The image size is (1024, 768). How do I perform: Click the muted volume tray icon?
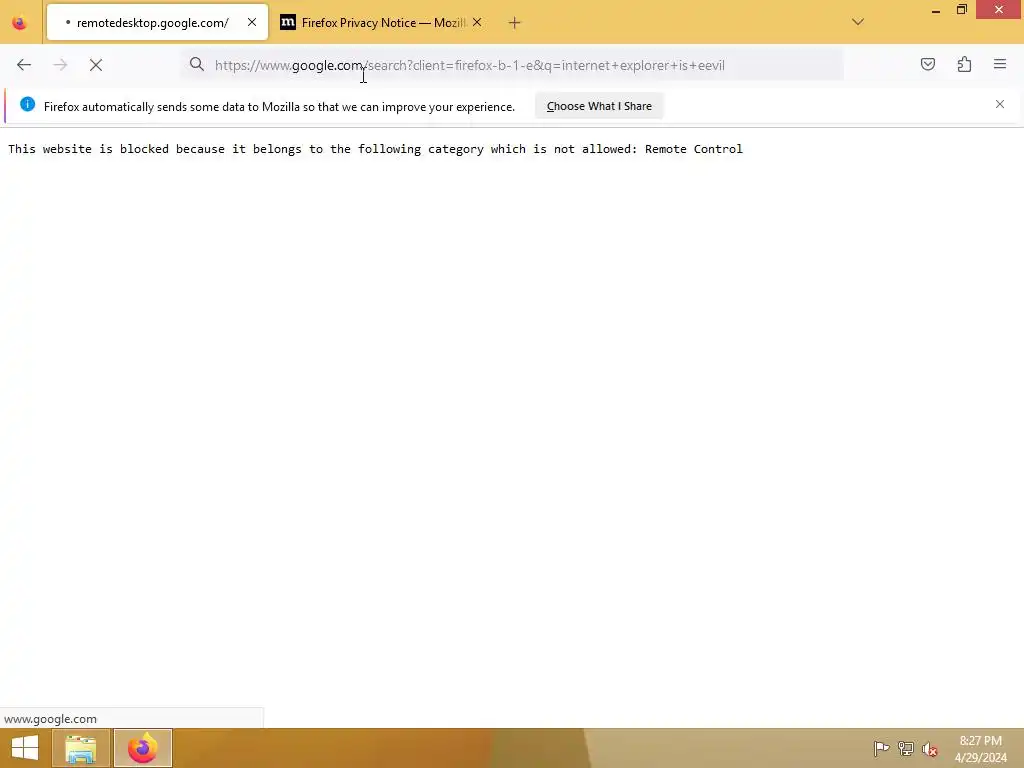[x=929, y=749]
